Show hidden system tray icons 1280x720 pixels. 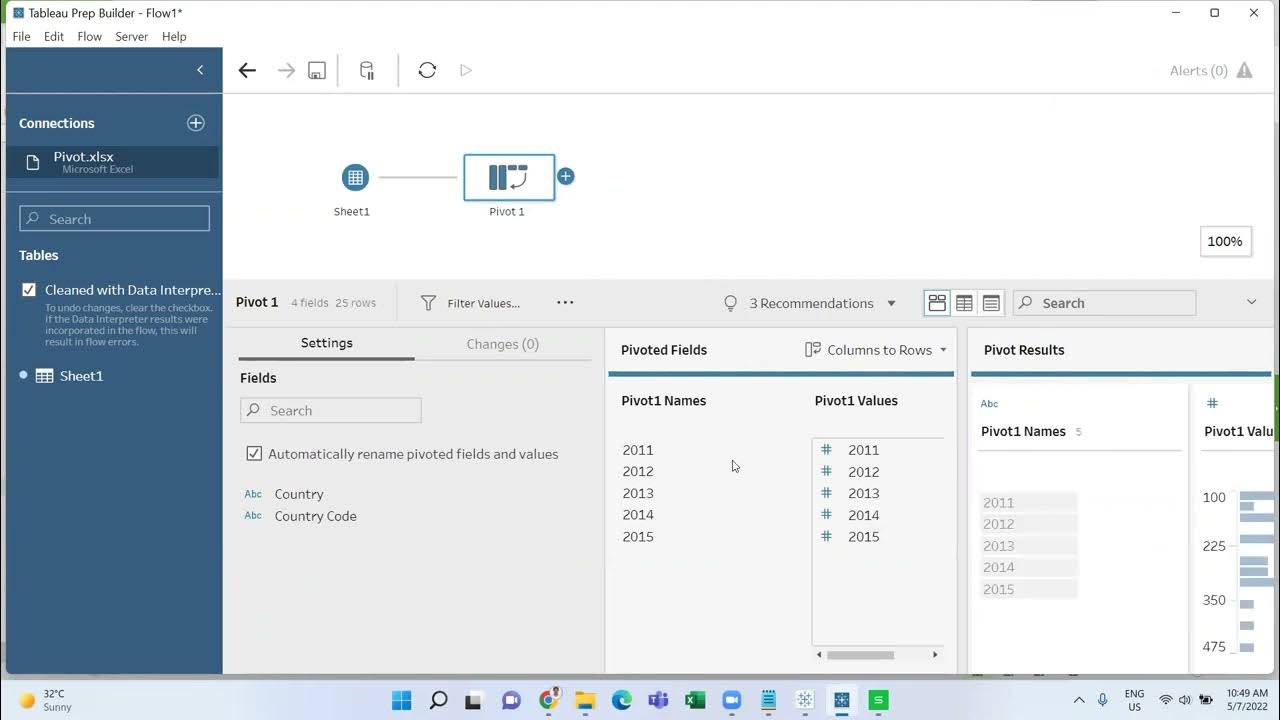click(1078, 700)
